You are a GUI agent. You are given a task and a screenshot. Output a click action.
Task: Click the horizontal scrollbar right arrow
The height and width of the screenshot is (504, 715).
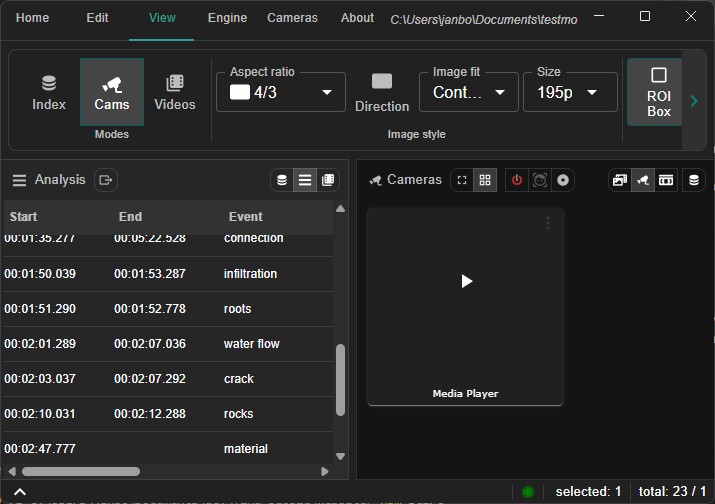coord(325,471)
